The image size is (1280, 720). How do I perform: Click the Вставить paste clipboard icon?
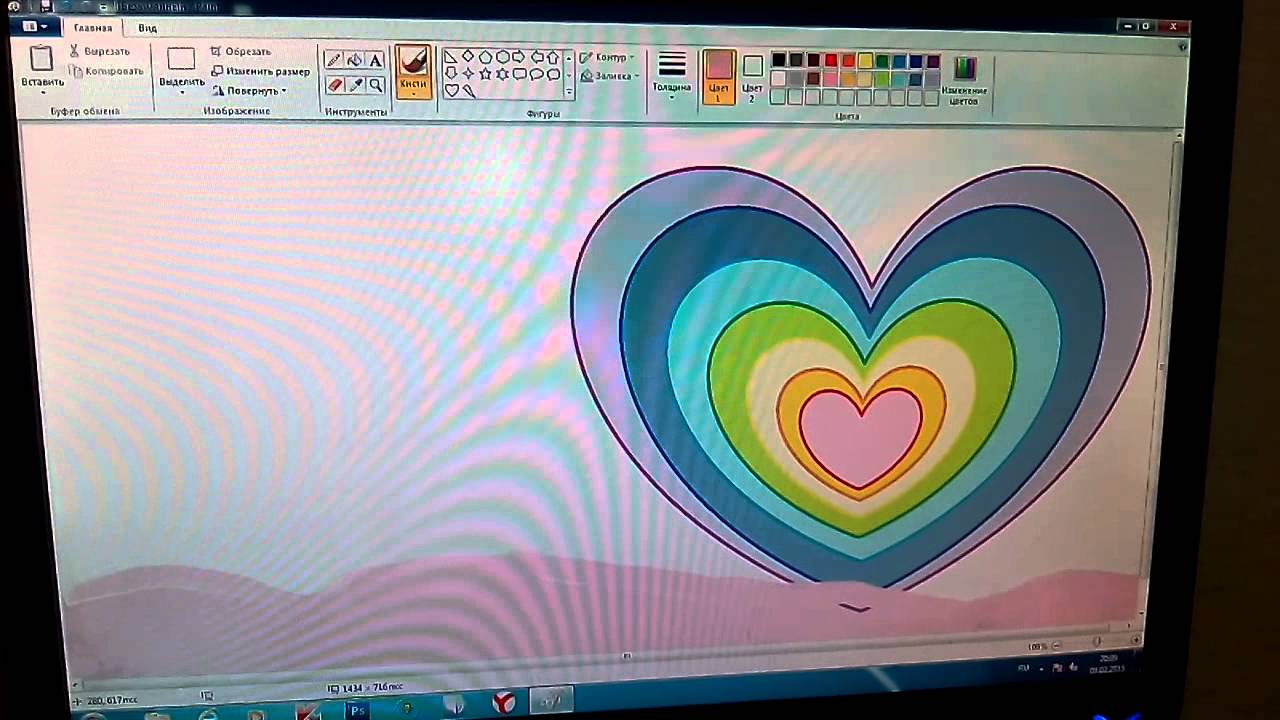coord(42,59)
